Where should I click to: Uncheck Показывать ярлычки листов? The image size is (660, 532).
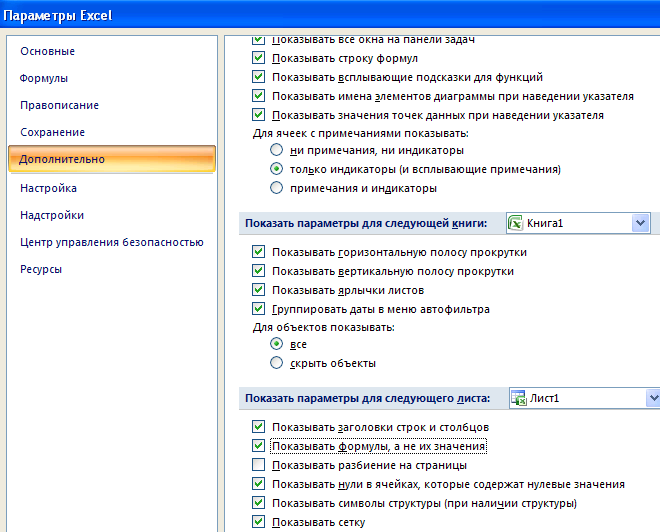click(258, 290)
